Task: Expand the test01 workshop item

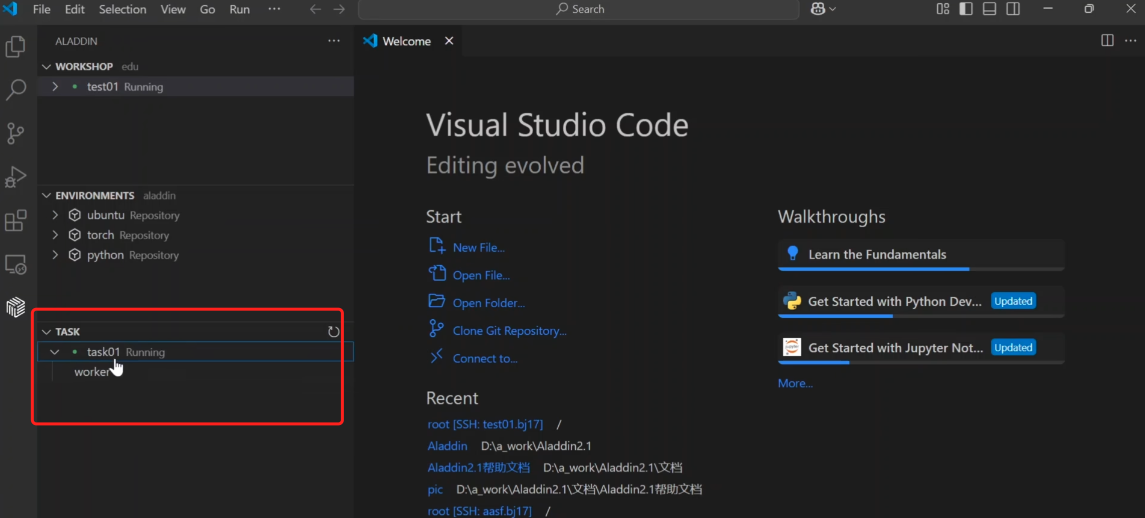Action: click(x=55, y=87)
